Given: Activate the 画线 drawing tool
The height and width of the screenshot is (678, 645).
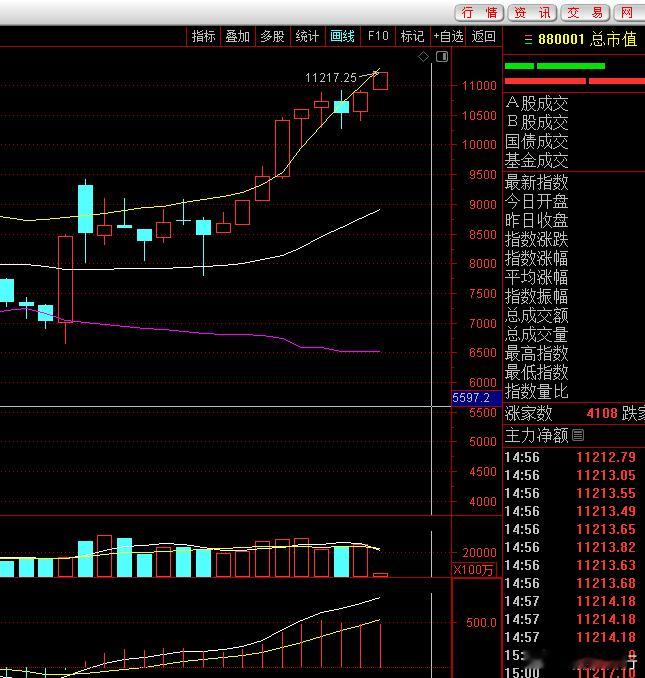Looking at the screenshot, I should pos(342,36).
